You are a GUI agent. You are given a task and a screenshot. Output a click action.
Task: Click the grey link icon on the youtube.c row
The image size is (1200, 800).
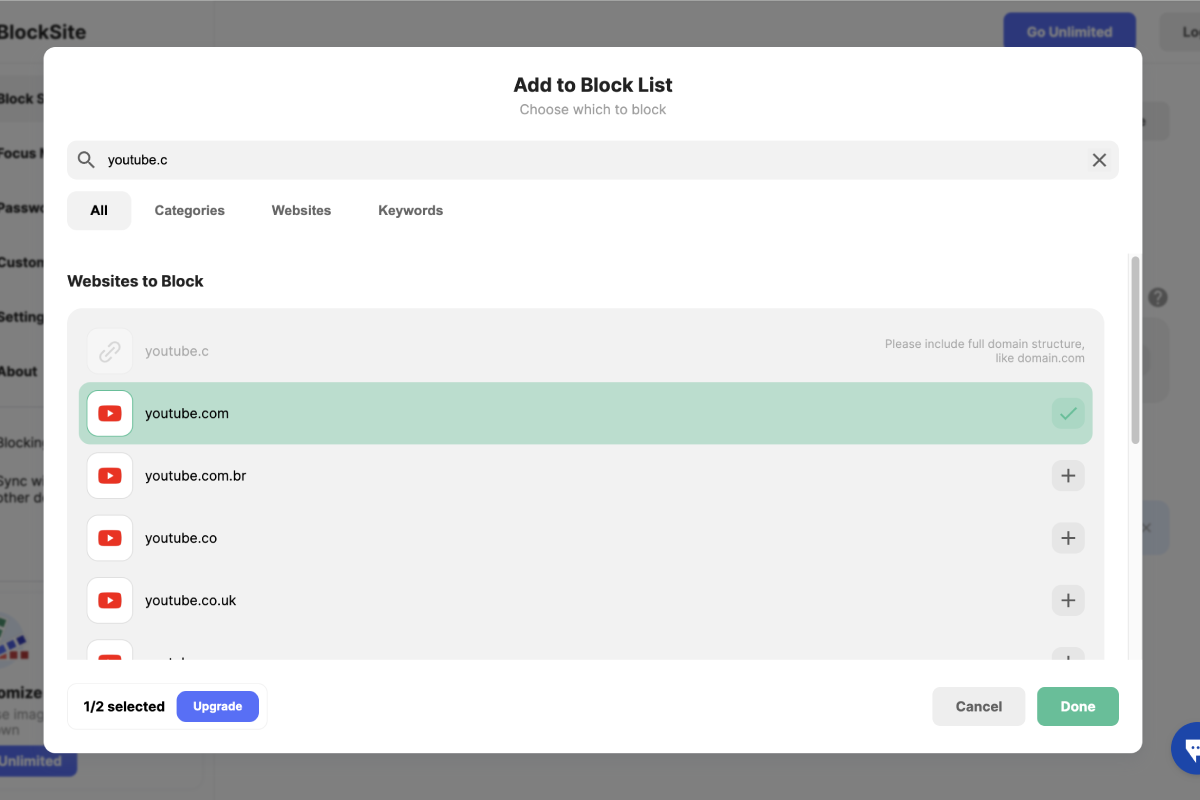(x=109, y=351)
